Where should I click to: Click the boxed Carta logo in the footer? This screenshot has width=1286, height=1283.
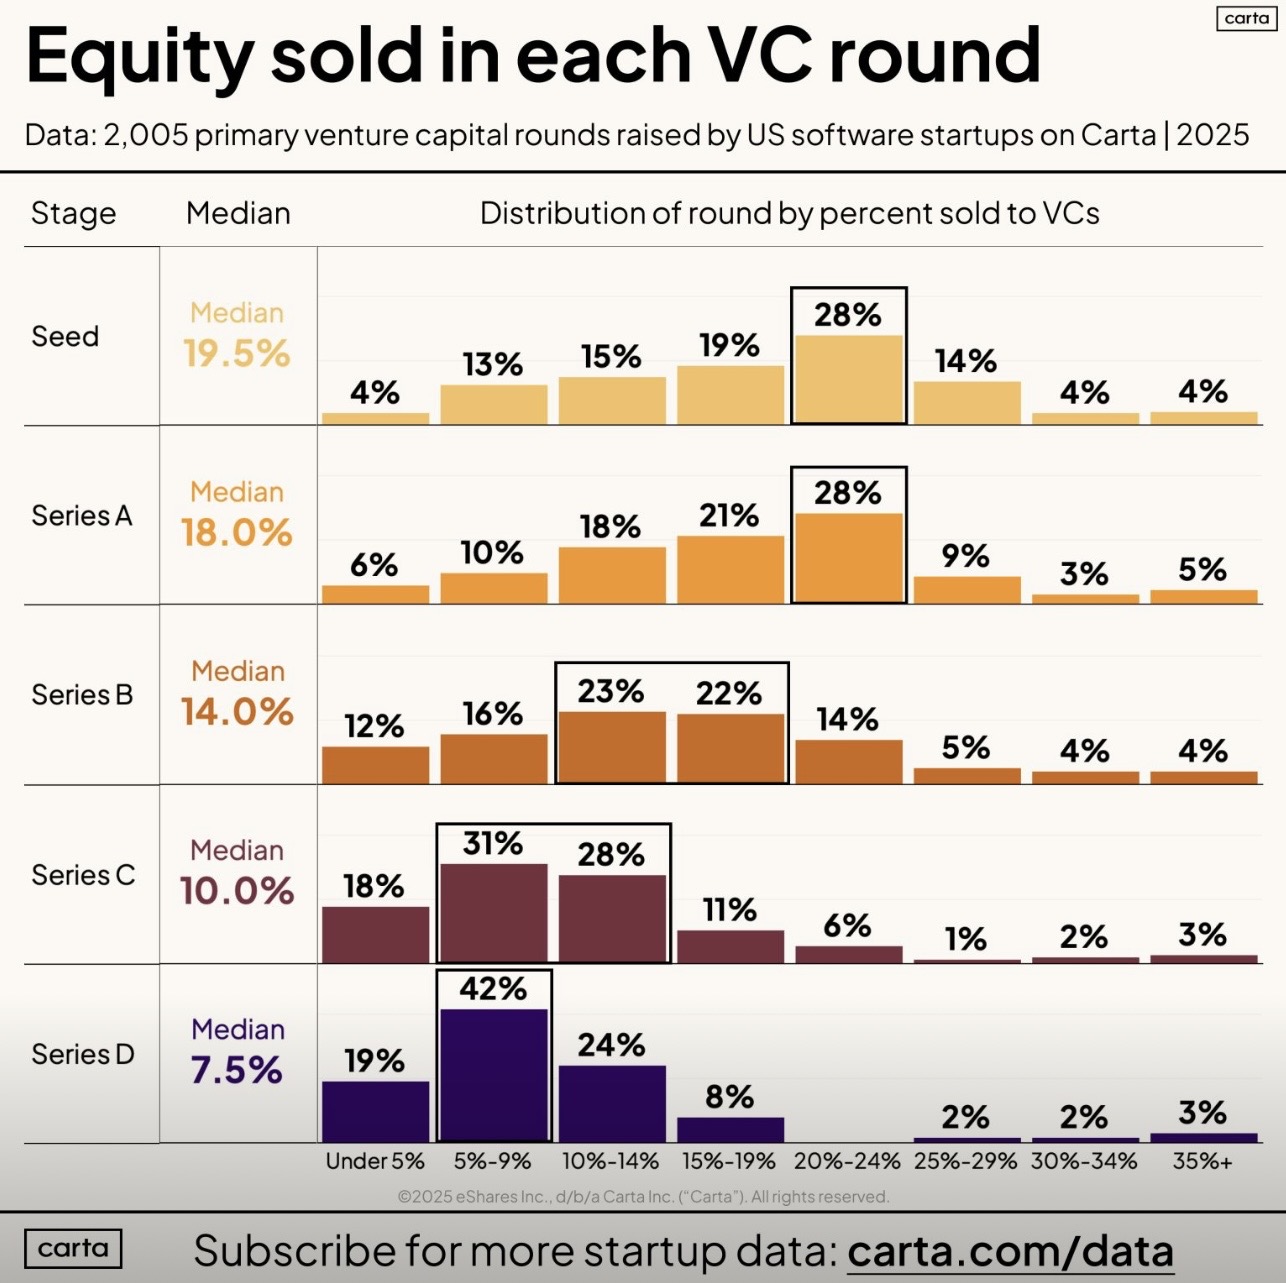73,1248
